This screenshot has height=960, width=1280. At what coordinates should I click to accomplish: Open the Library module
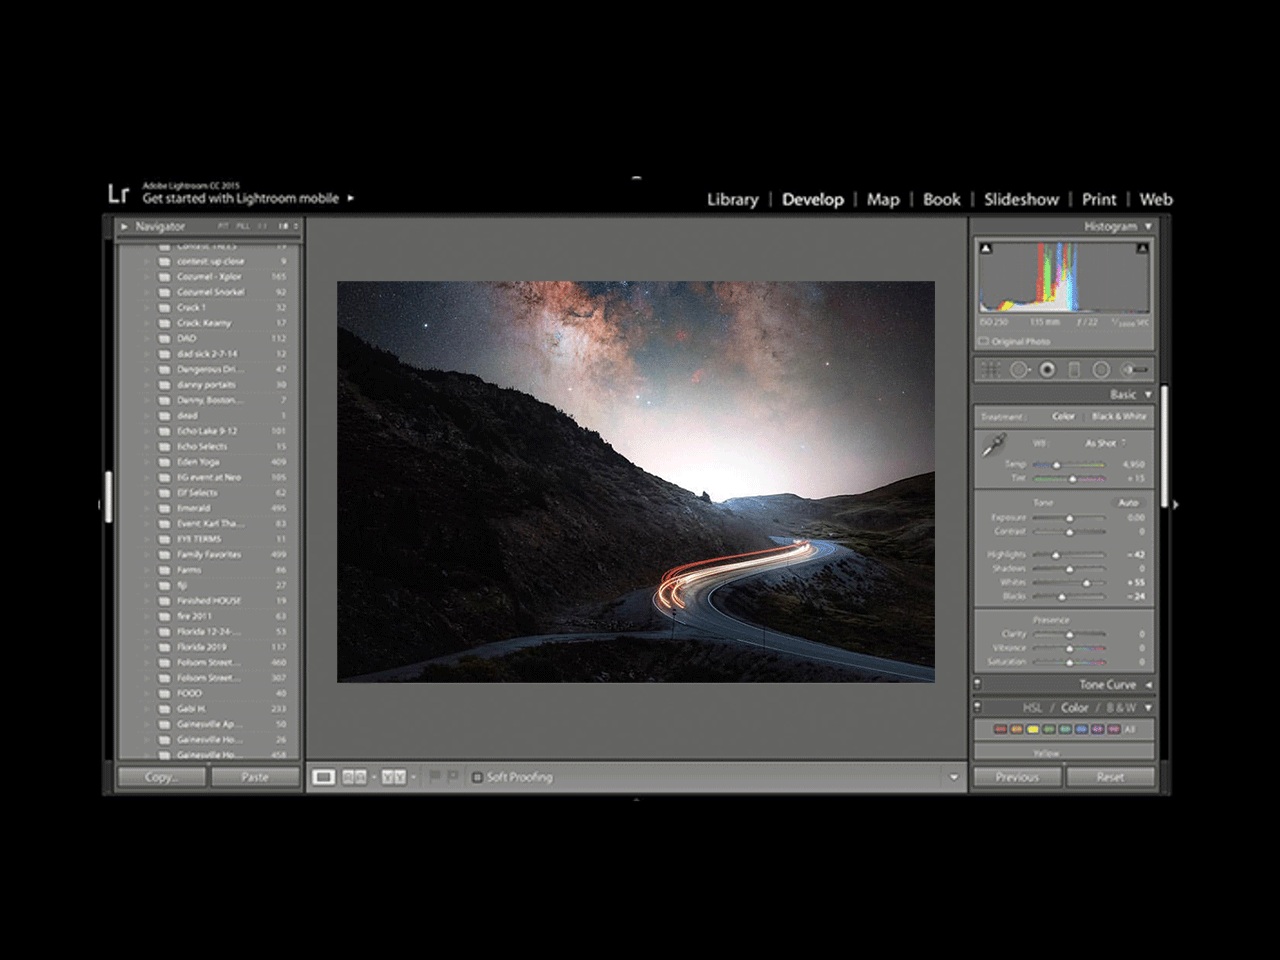[732, 200]
